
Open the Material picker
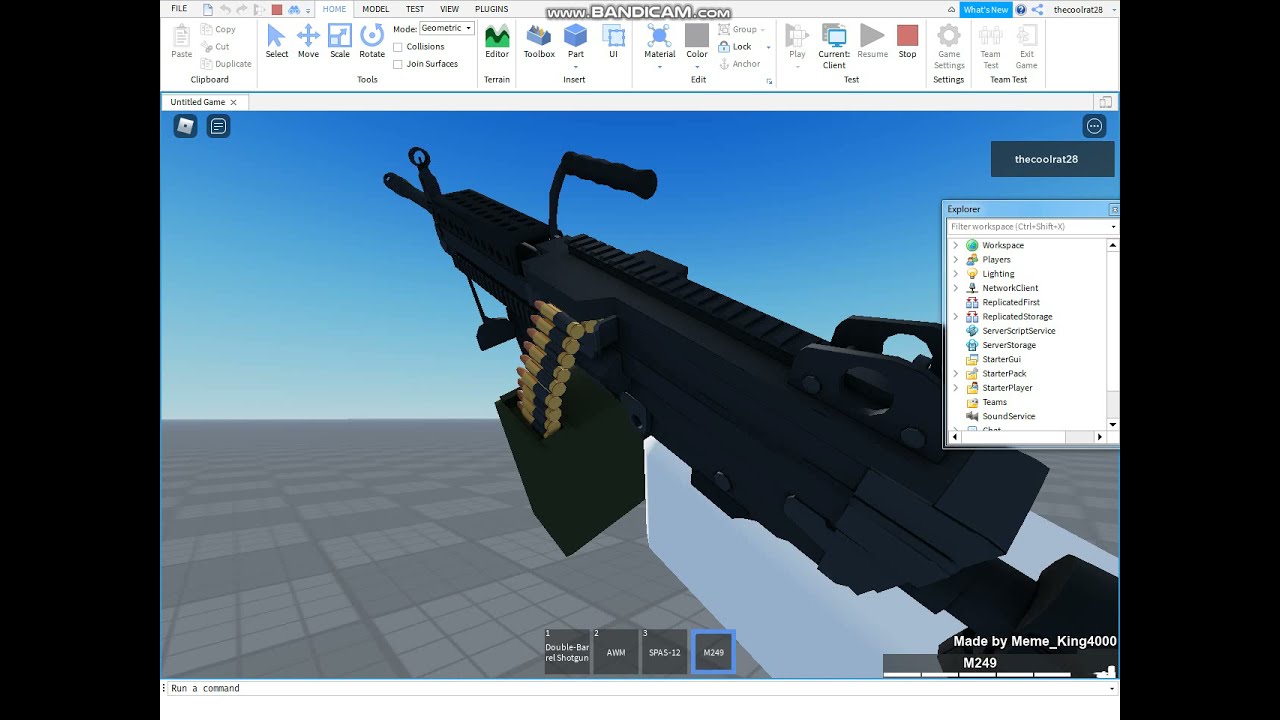point(659,41)
